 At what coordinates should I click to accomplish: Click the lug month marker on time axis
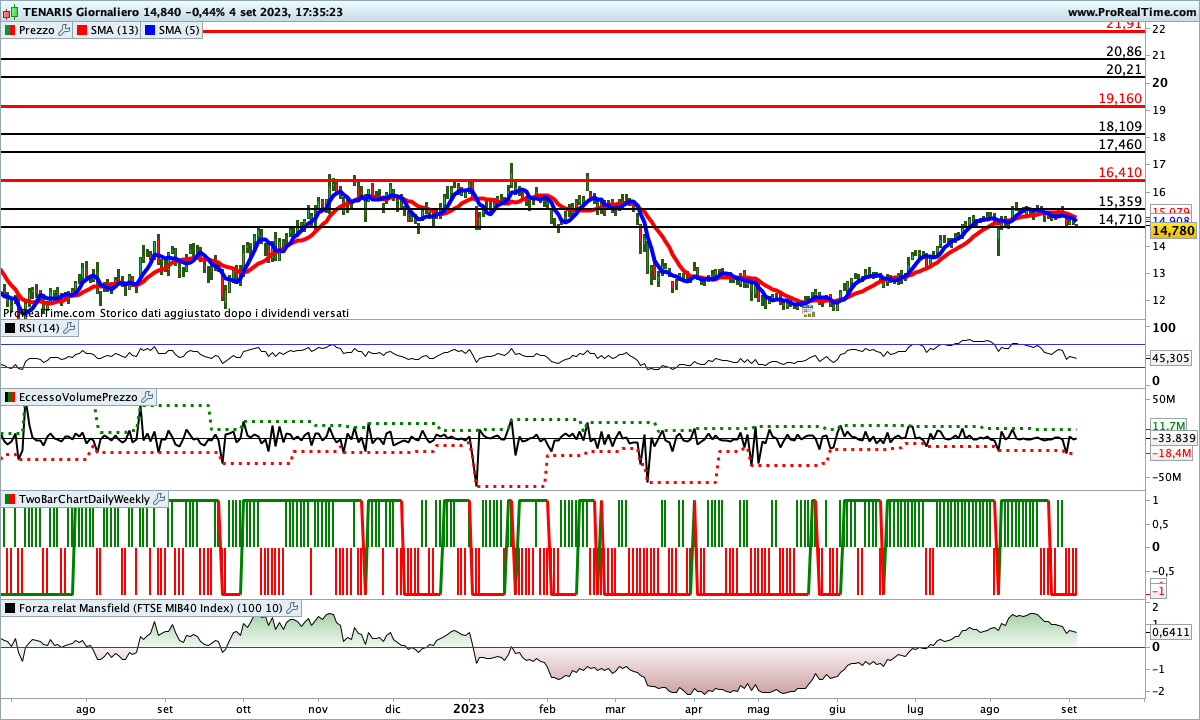pos(913,709)
